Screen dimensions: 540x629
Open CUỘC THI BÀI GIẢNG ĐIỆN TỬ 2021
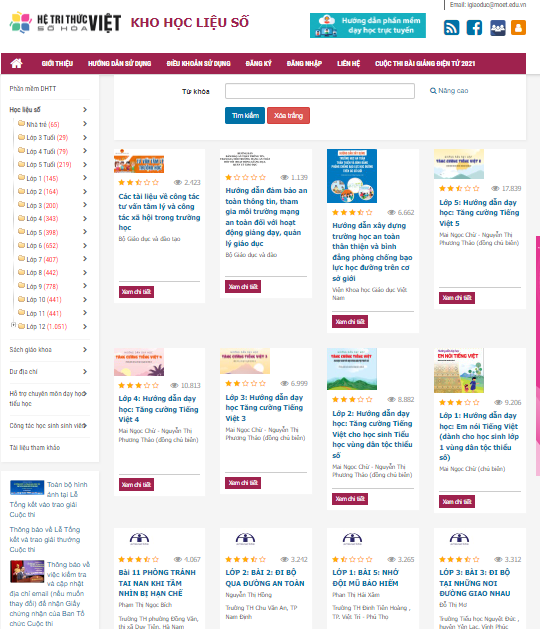tap(425, 63)
